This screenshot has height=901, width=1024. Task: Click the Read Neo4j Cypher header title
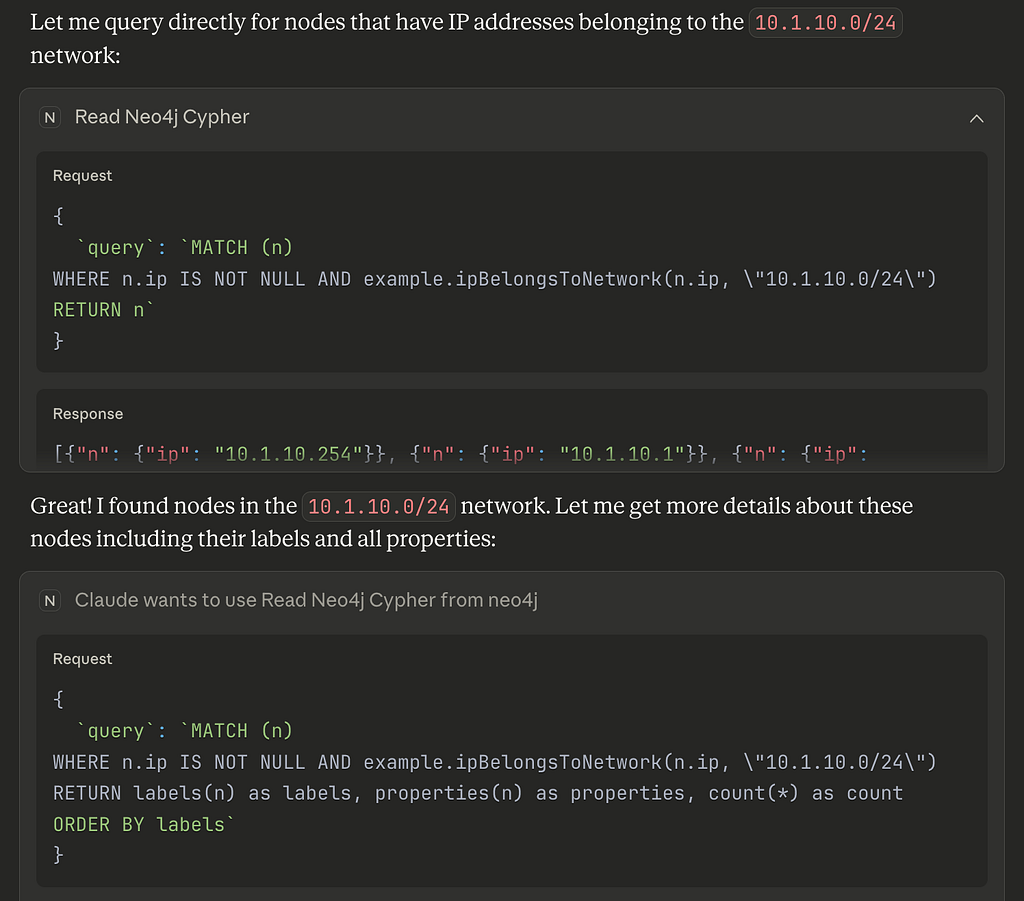(162, 117)
